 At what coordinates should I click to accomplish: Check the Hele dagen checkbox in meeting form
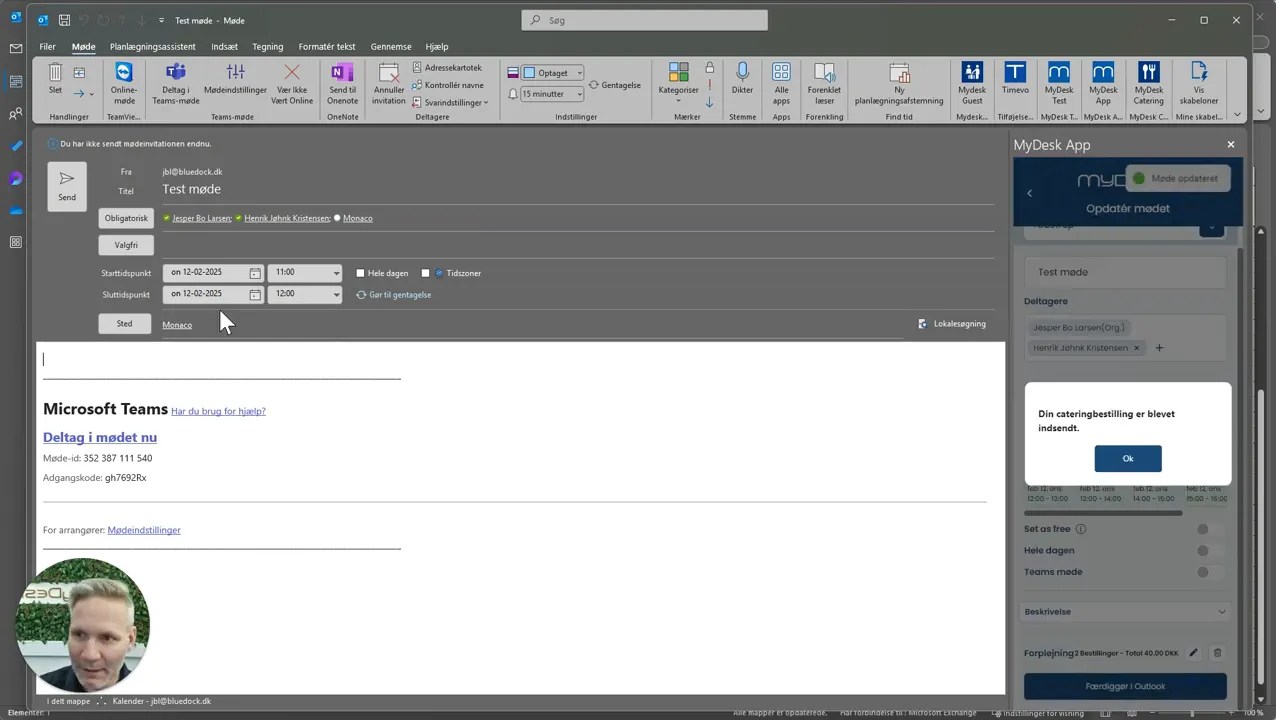pos(361,273)
